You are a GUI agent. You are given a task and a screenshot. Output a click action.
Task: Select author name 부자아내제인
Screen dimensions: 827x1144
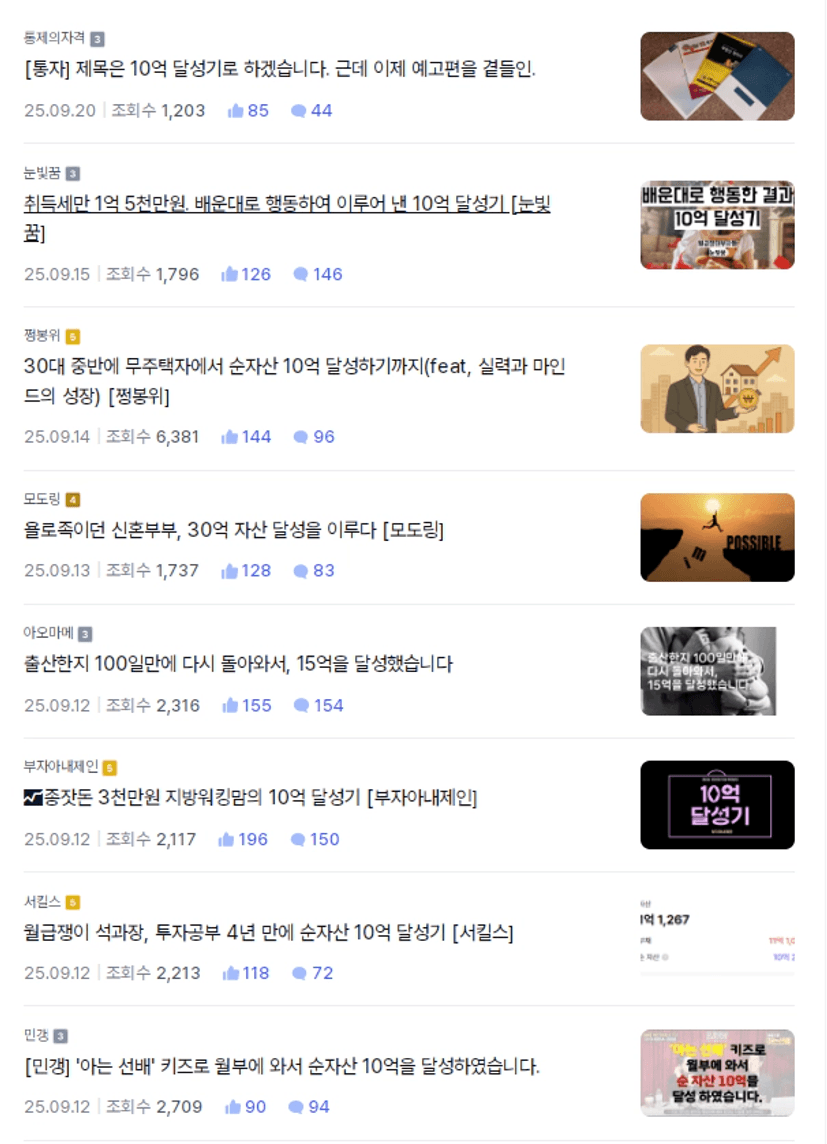point(61,767)
